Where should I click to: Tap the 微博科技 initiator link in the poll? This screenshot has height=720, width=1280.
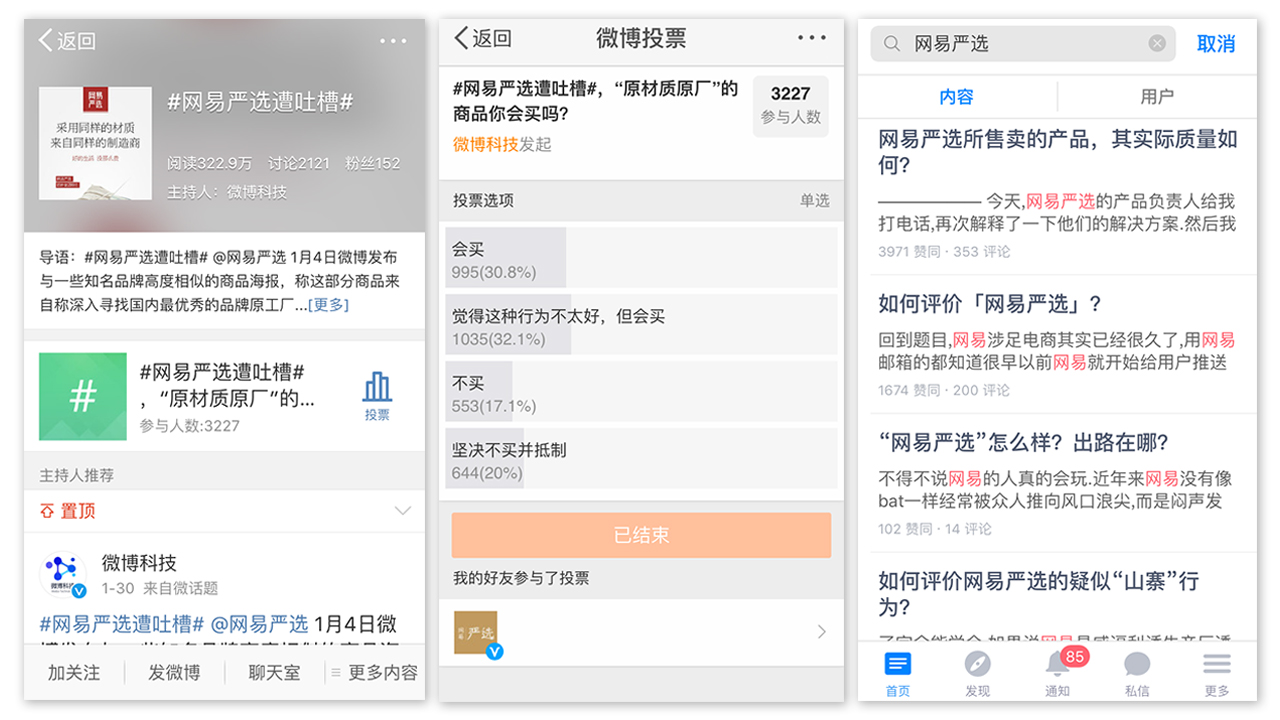pyautogui.click(x=486, y=144)
